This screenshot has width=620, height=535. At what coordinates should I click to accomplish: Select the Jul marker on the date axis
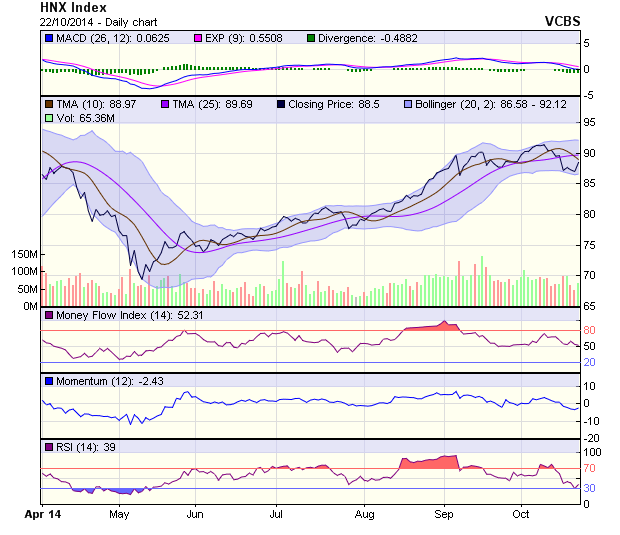277,514
